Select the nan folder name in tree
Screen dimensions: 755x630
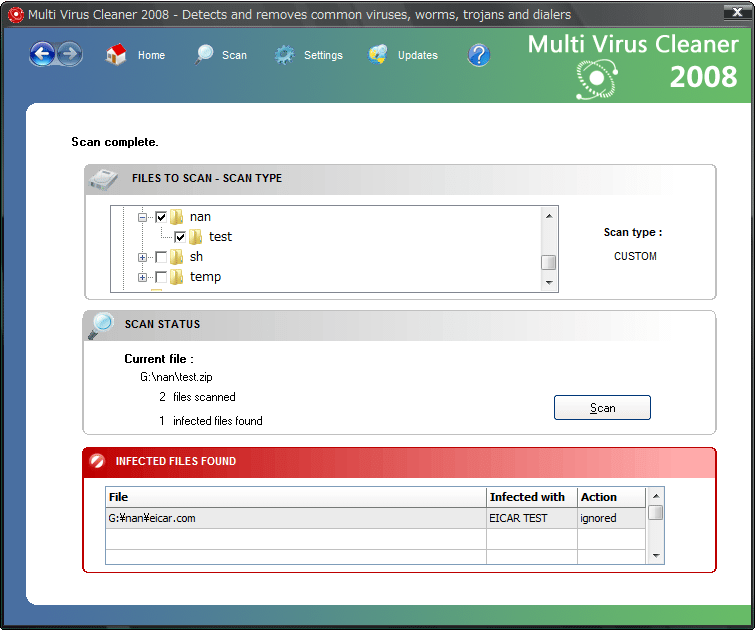coord(200,217)
